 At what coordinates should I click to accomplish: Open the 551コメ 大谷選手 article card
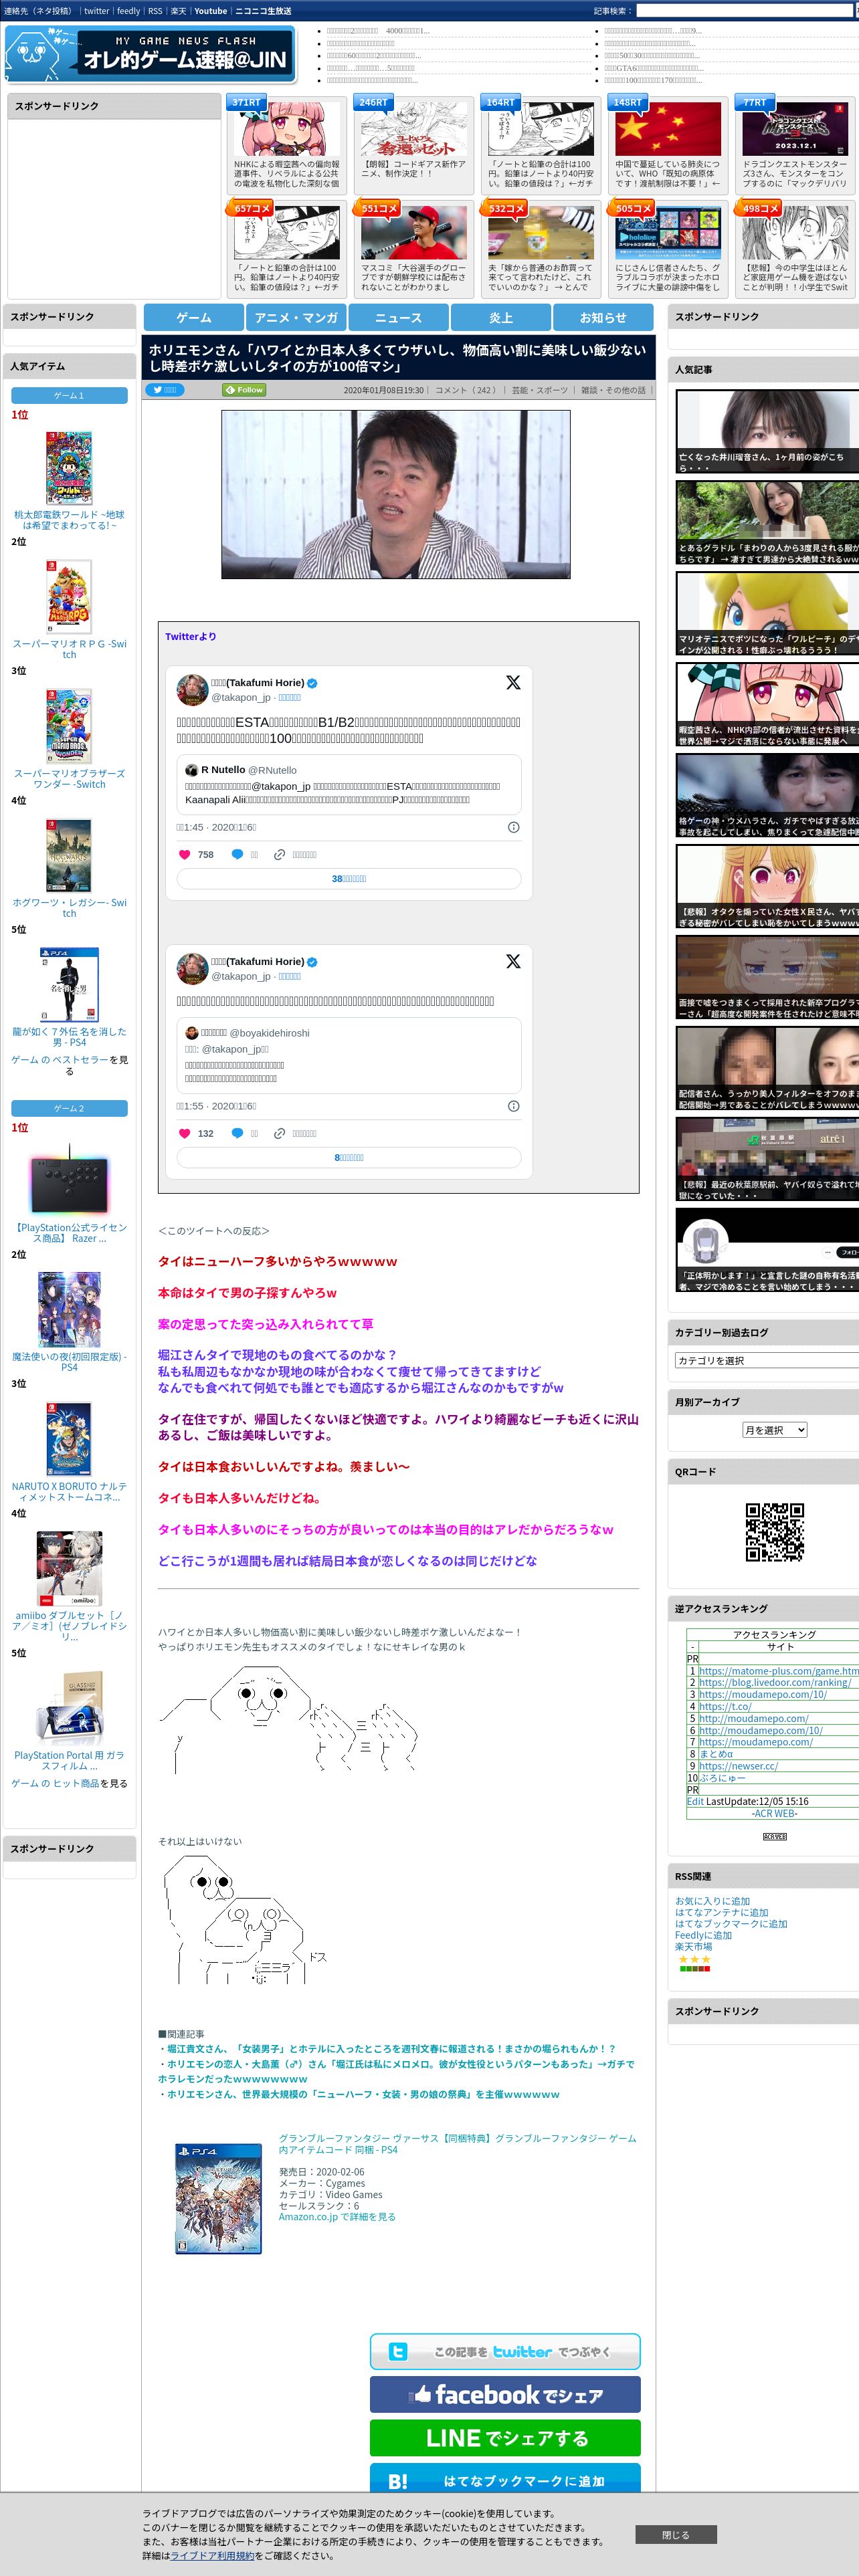tap(413, 248)
